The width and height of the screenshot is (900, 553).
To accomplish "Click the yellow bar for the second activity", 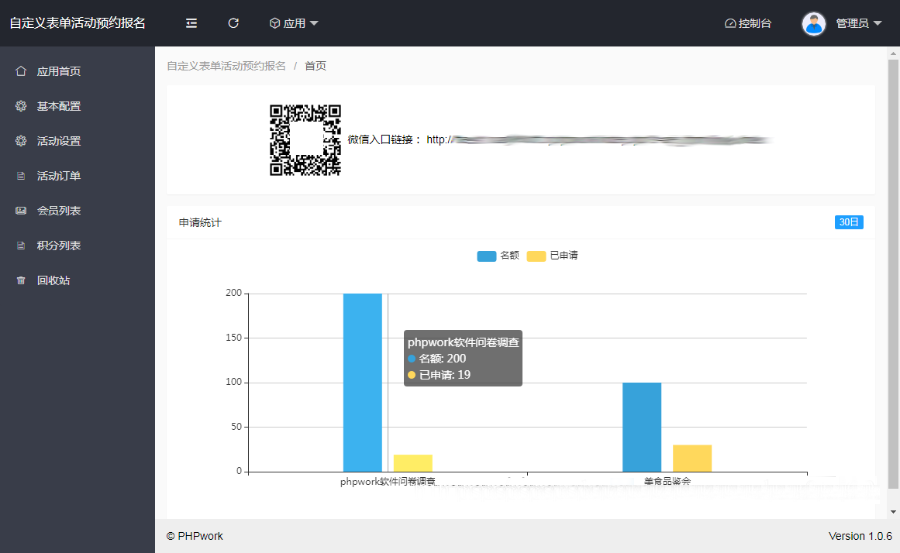I will pos(692,458).
